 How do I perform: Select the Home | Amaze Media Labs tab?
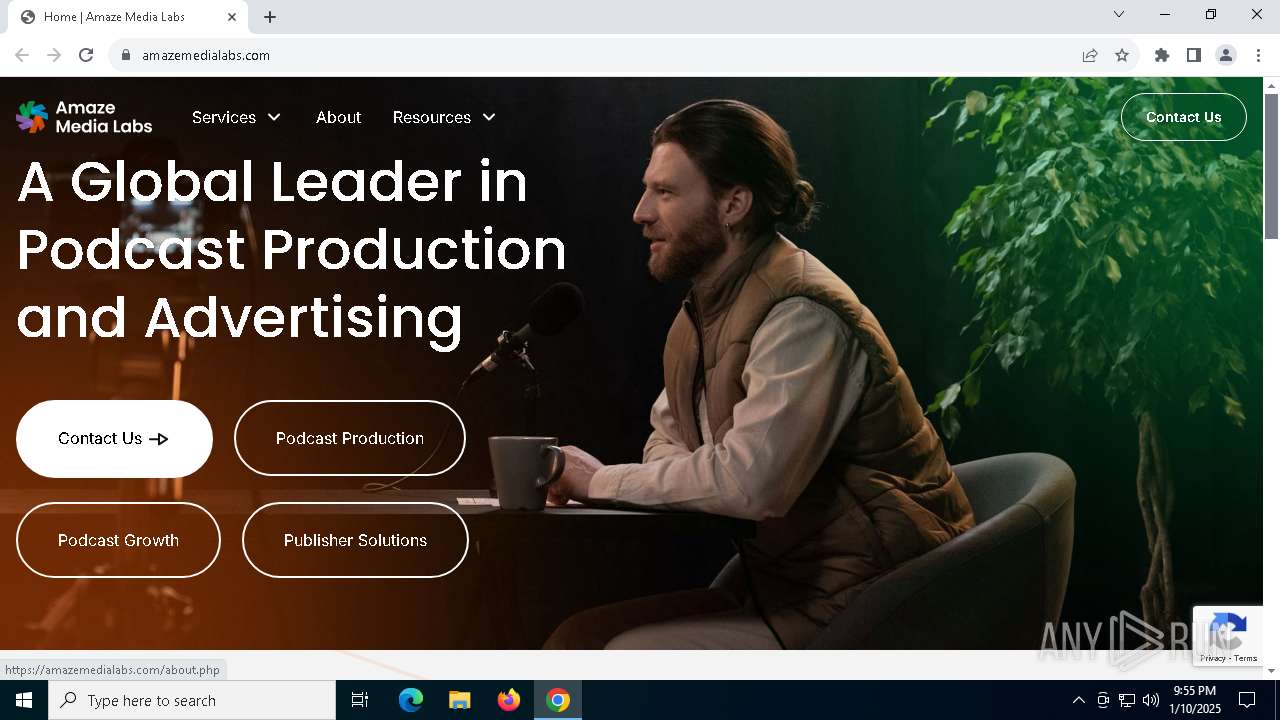[130, 17]
